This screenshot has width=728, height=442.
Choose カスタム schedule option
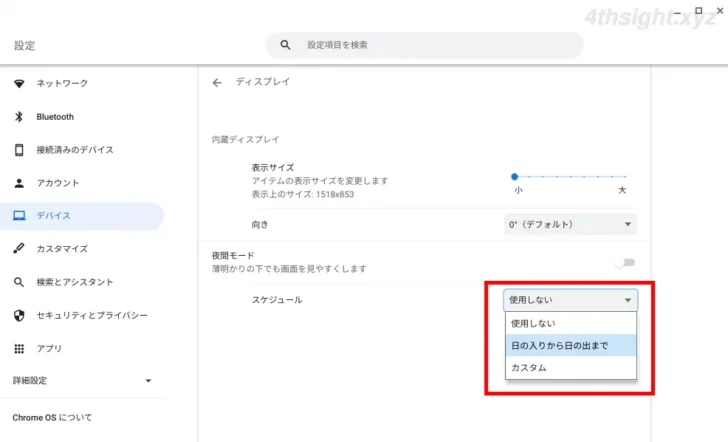pyautogui.click(x=571, y=368)
